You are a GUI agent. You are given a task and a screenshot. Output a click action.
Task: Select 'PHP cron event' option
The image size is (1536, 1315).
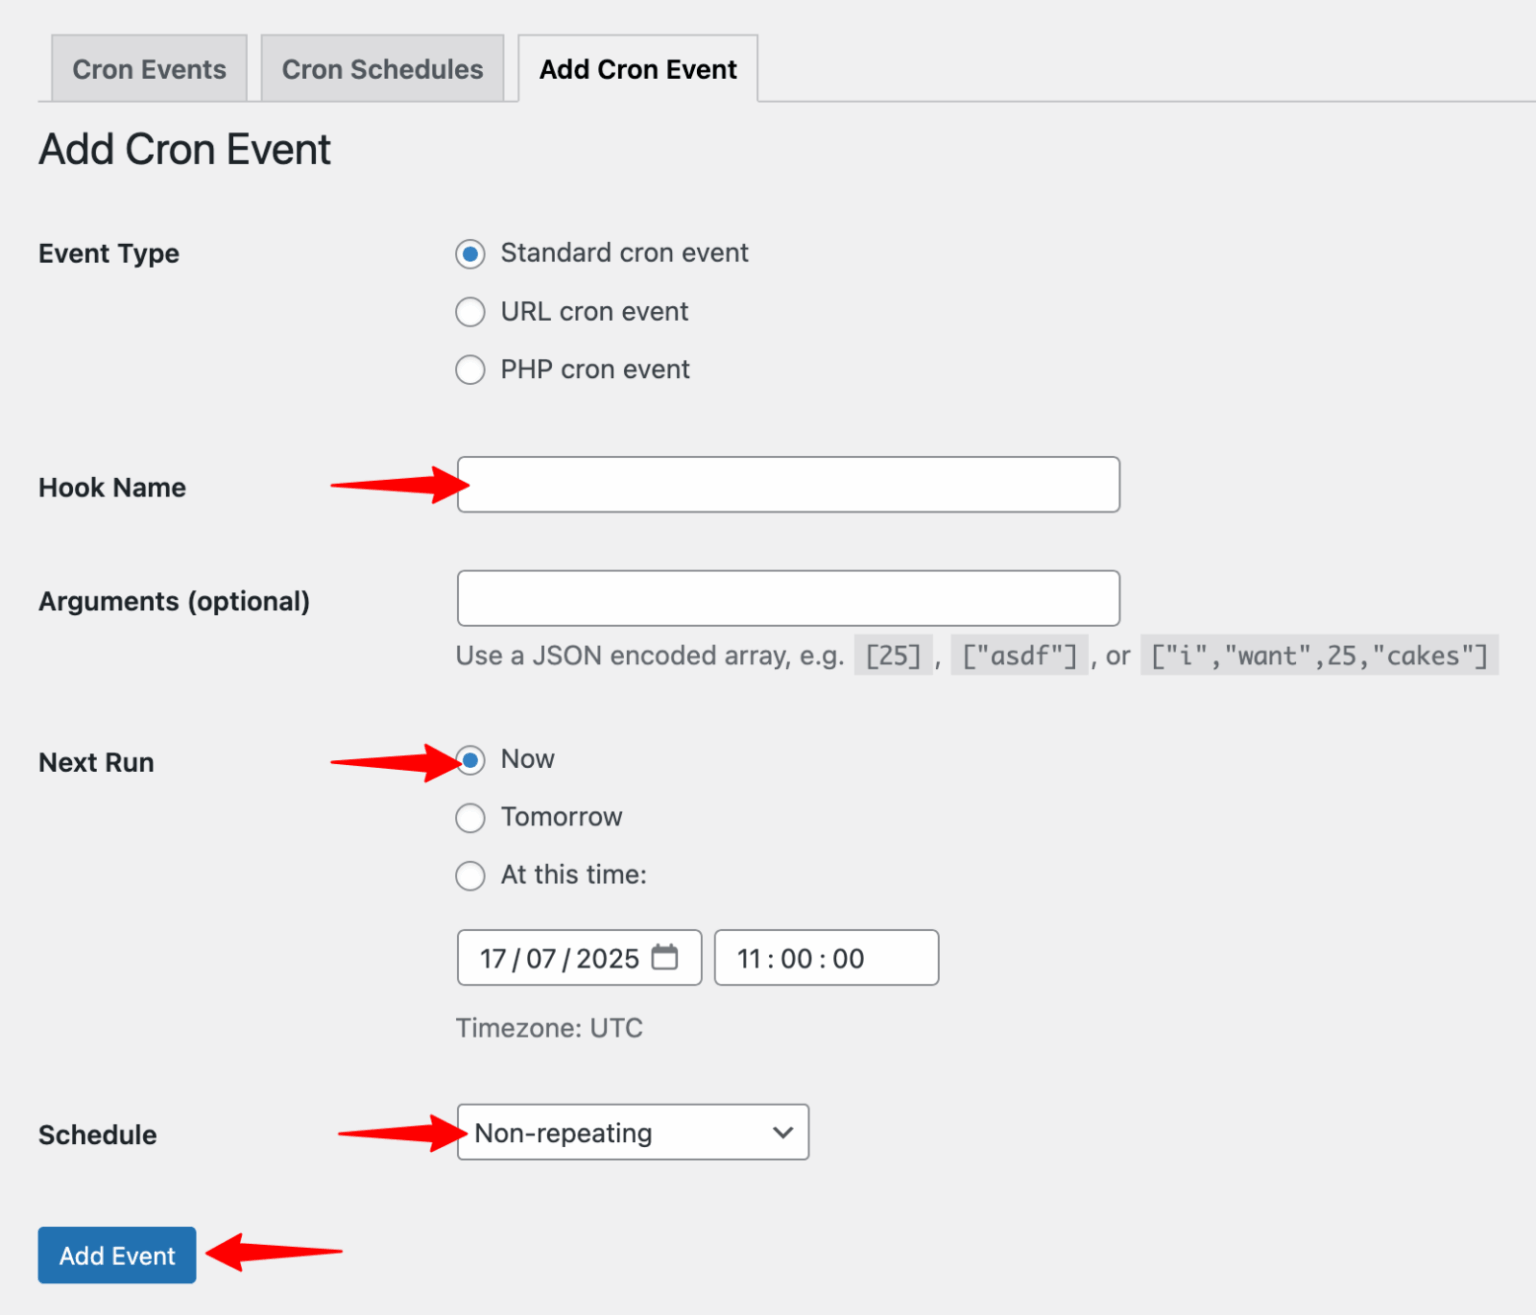pyautogui.click(x=470, y=369)
